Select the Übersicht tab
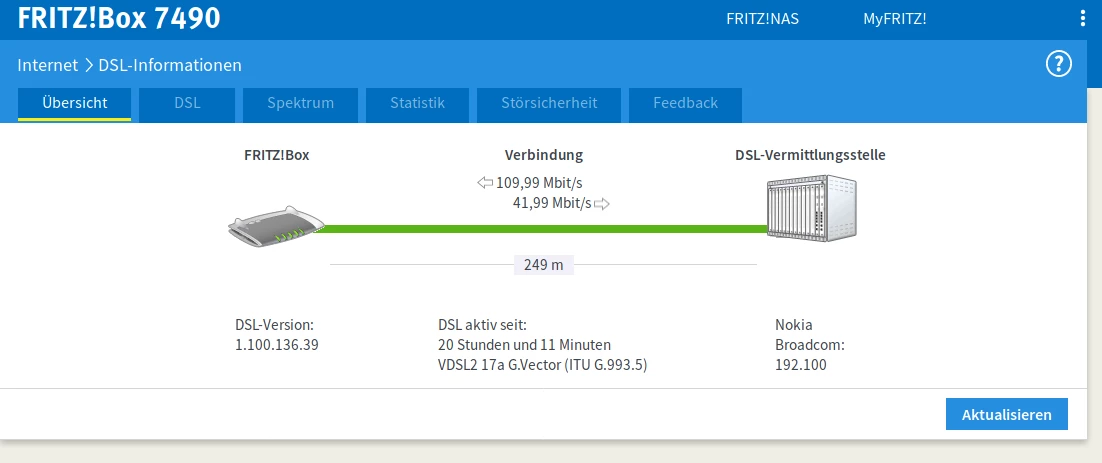 (74, 104)
